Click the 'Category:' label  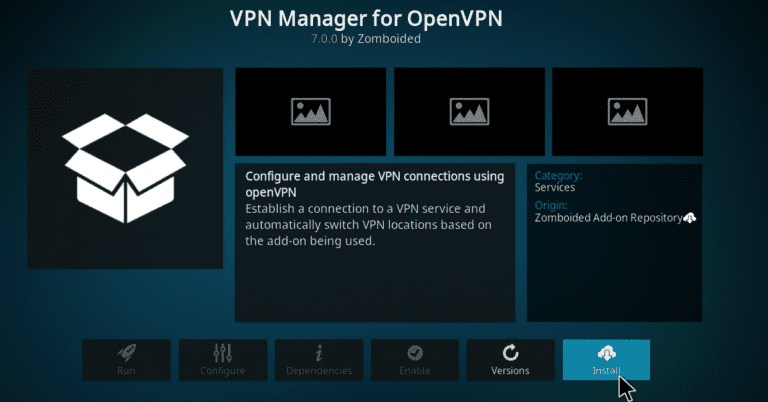pyautogui.click(x=558, y=175)
